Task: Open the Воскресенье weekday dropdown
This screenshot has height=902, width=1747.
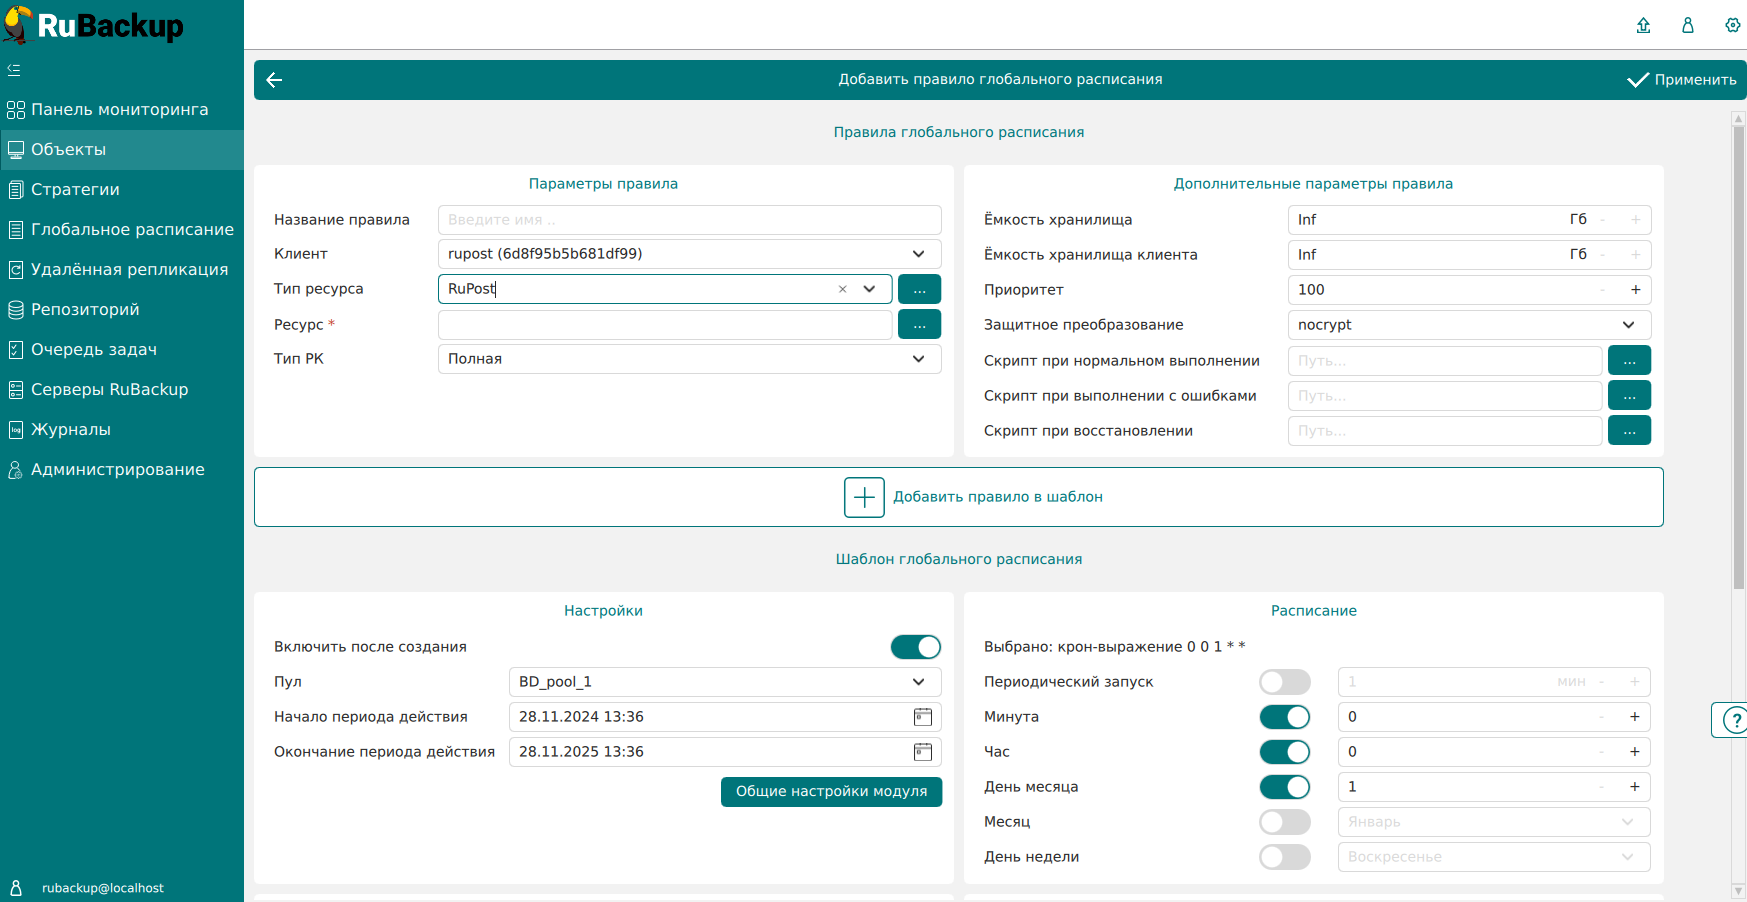Action: (1494, 857)
